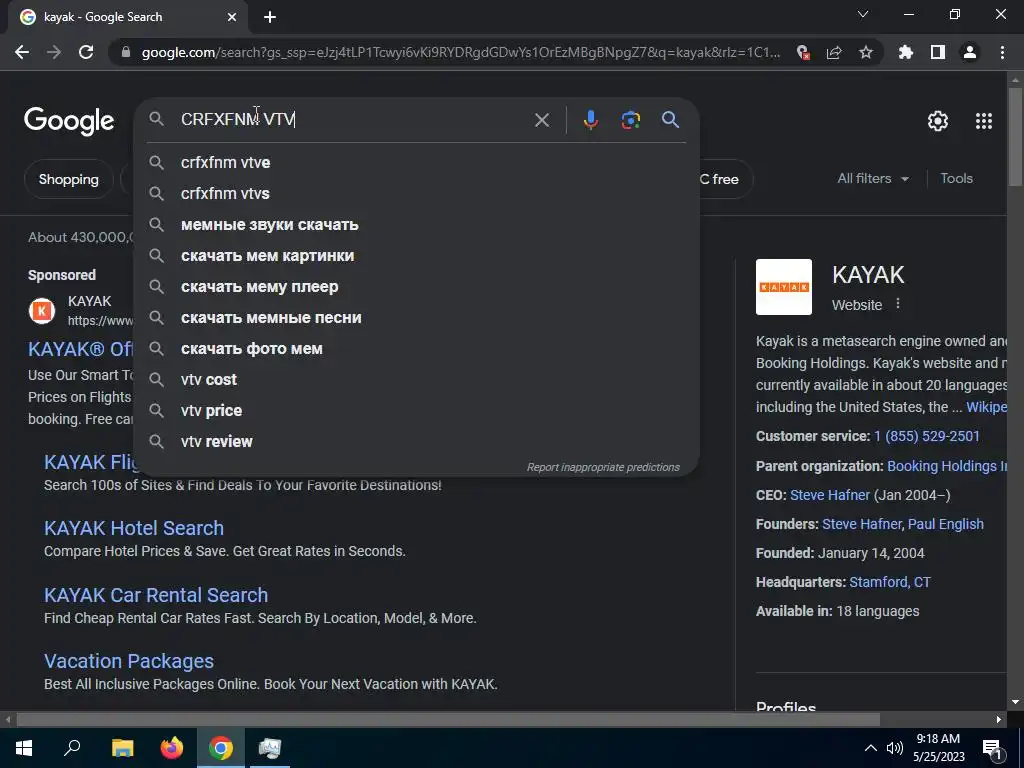The height and width of the screenshot is (768, 1024).
Task: Open File Explorer from the taskbar
Action: coord(122,748)
